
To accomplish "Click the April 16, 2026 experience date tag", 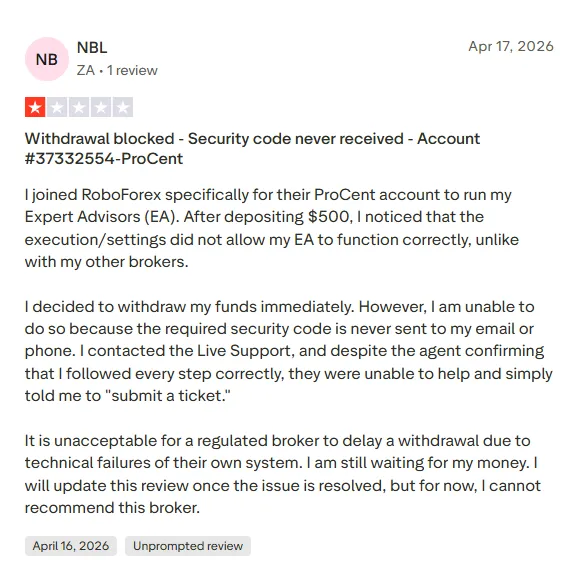I will tap(71, 546).
